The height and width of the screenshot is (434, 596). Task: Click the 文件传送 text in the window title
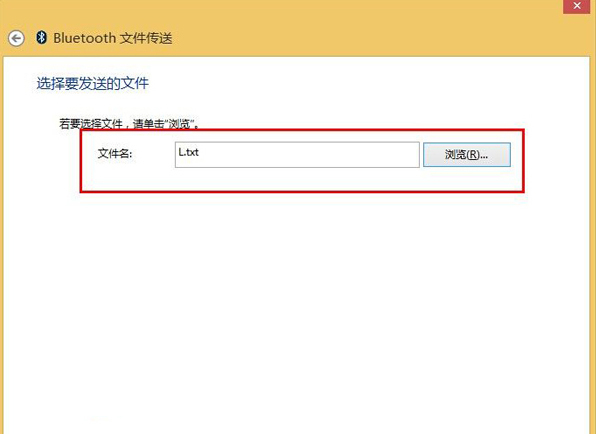pyautogui.click(x=146, y=38)
